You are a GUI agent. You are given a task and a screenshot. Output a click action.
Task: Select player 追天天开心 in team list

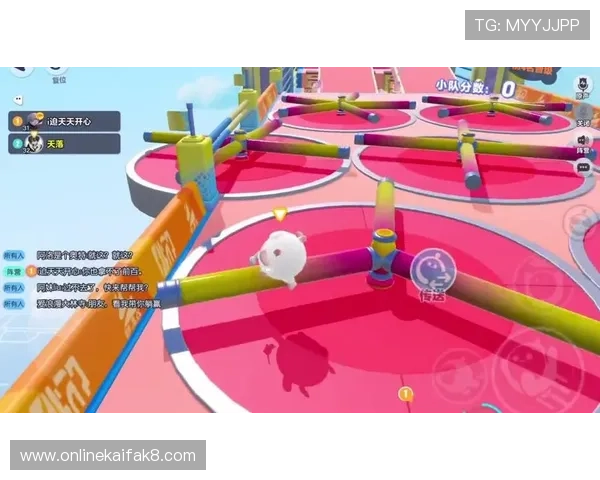70,121
